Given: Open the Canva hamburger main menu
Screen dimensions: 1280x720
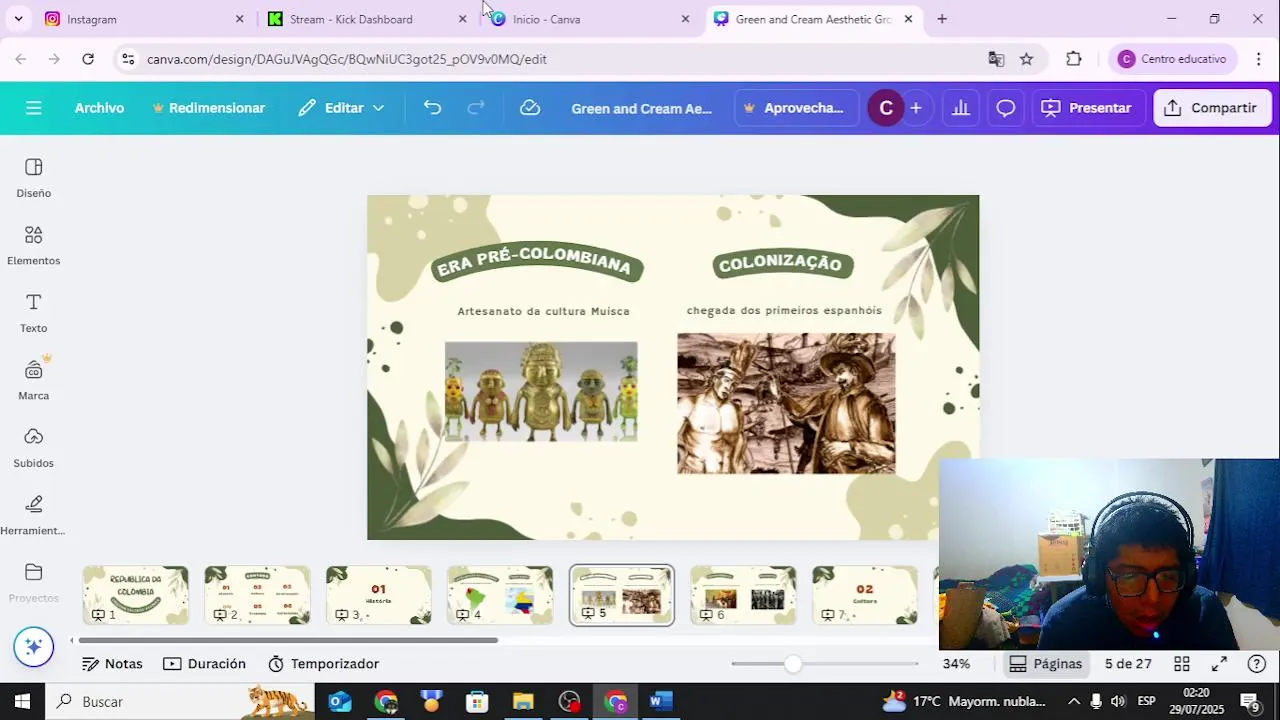Looking at the screenshot, I should (34, 108).
